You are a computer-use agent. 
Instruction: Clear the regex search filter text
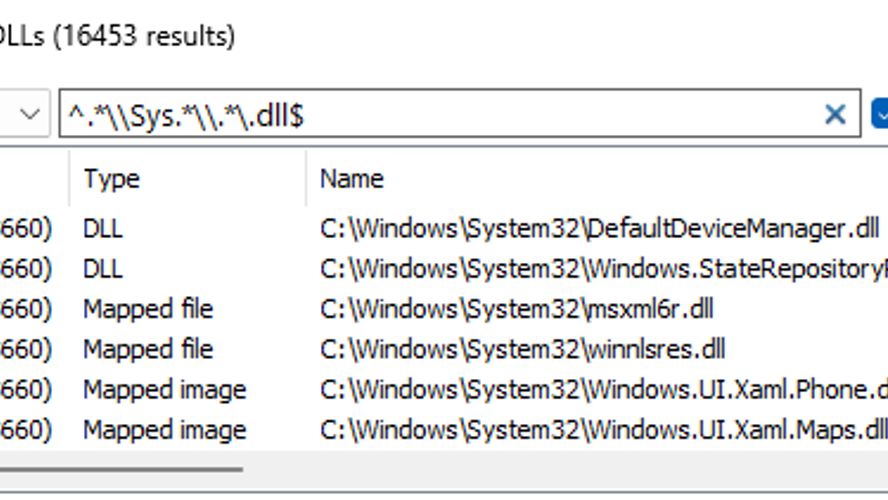click(835, 115)
